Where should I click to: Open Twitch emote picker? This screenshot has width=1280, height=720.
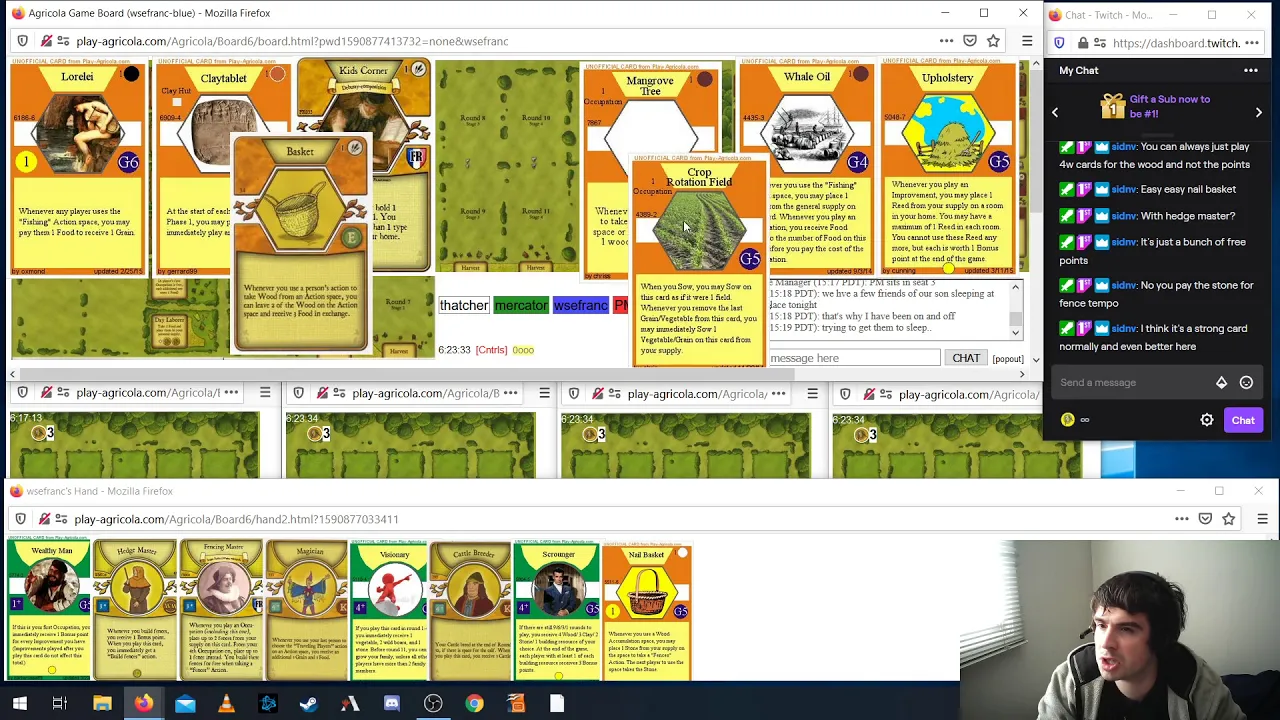(1246, 382)
